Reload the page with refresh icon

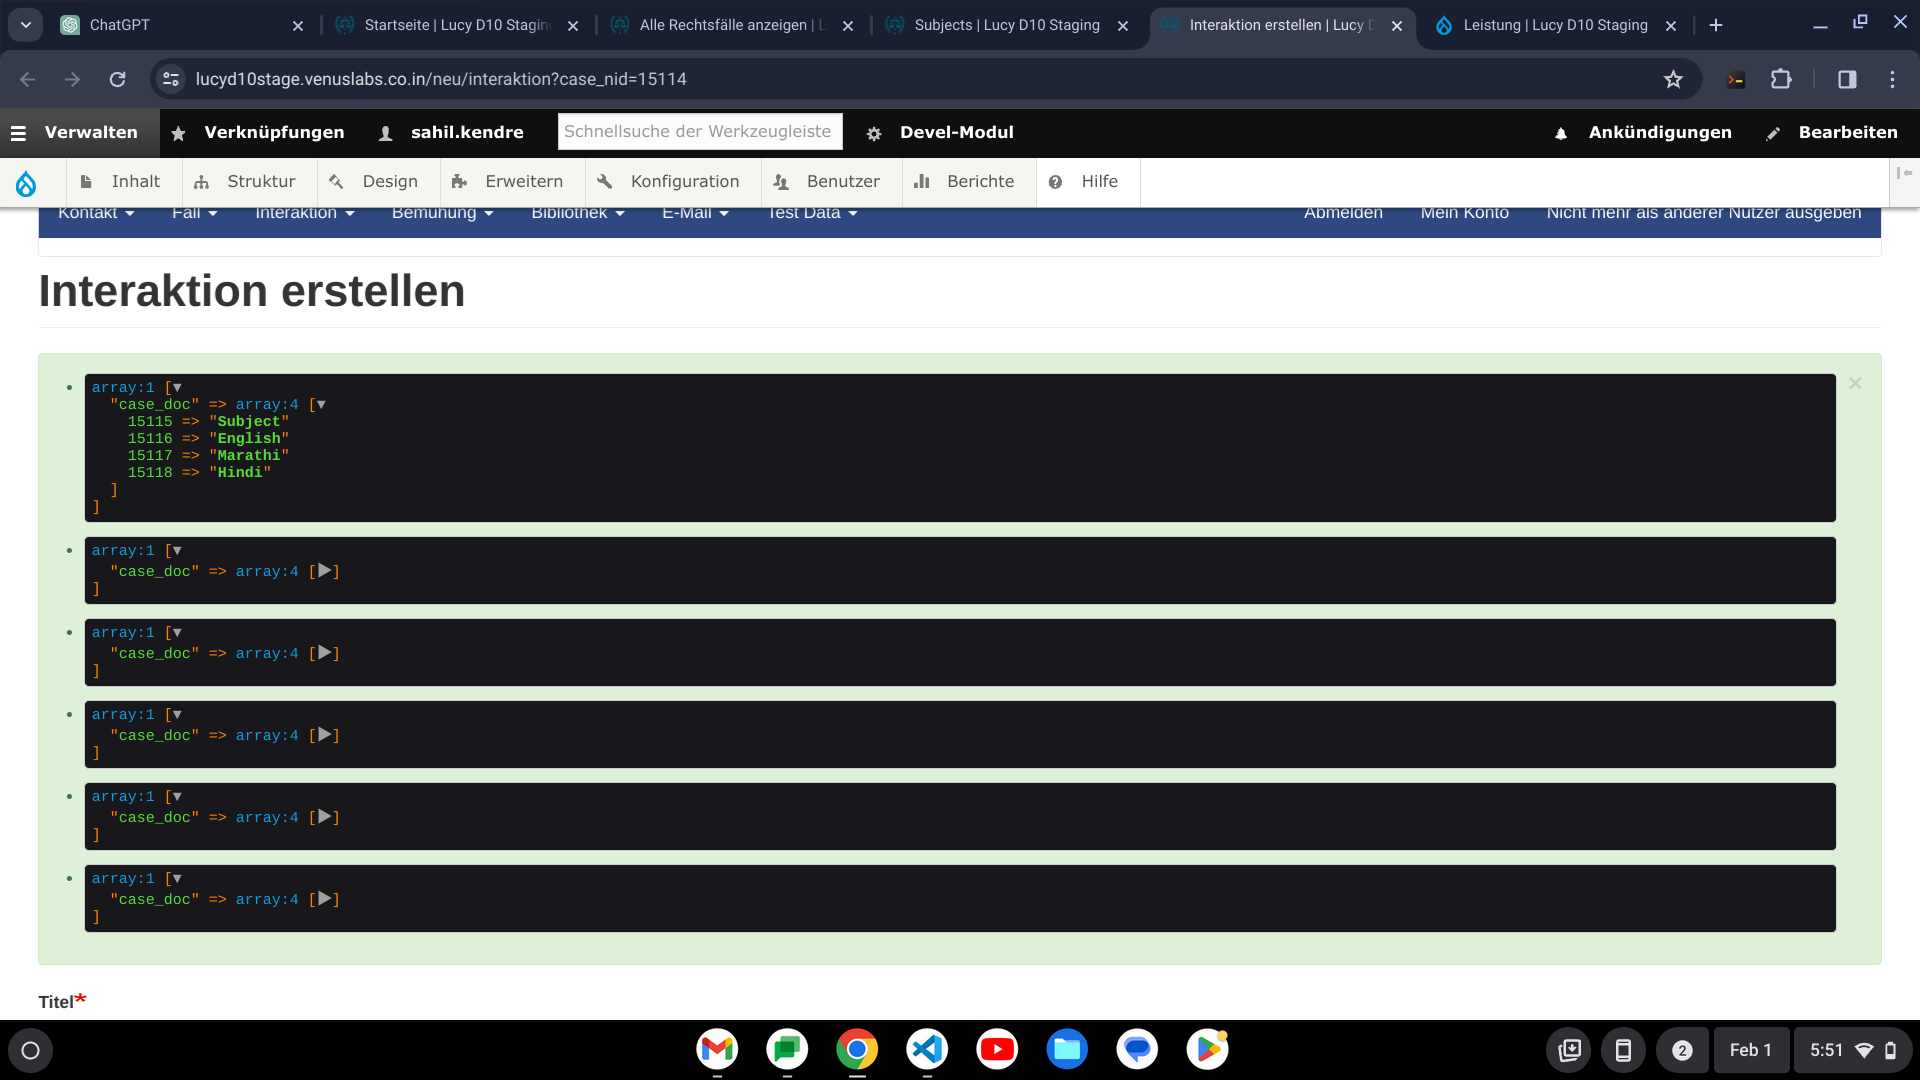coord(117,79)
